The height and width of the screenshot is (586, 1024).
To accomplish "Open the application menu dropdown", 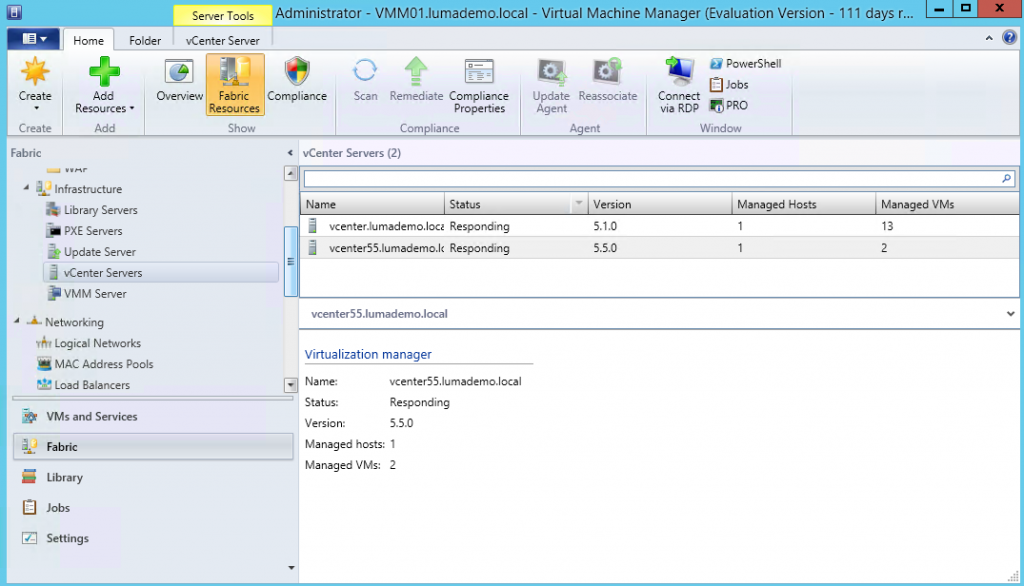I will tap(33, 39).
